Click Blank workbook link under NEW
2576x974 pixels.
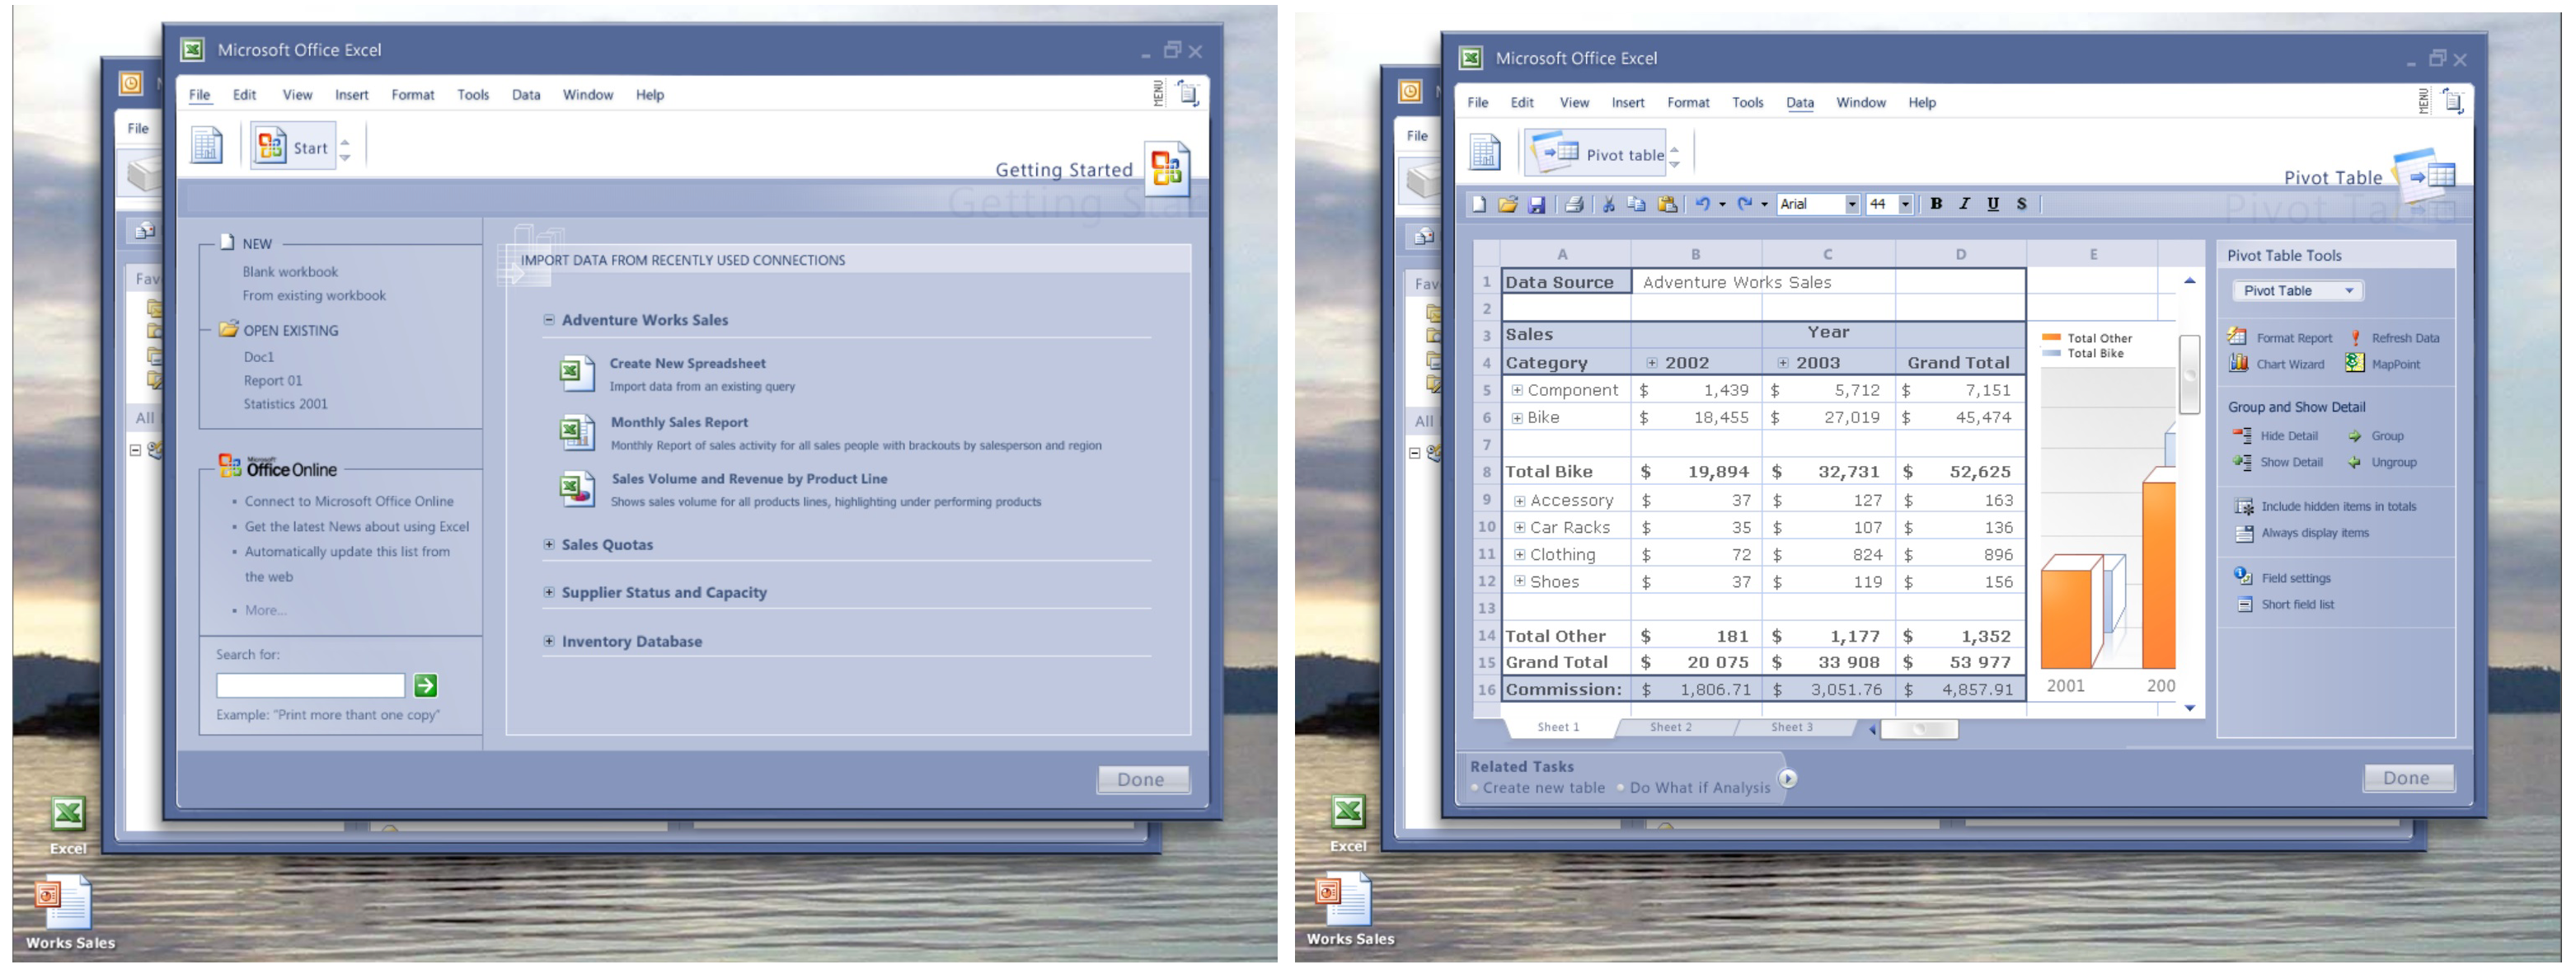click(x=290, y=272)
